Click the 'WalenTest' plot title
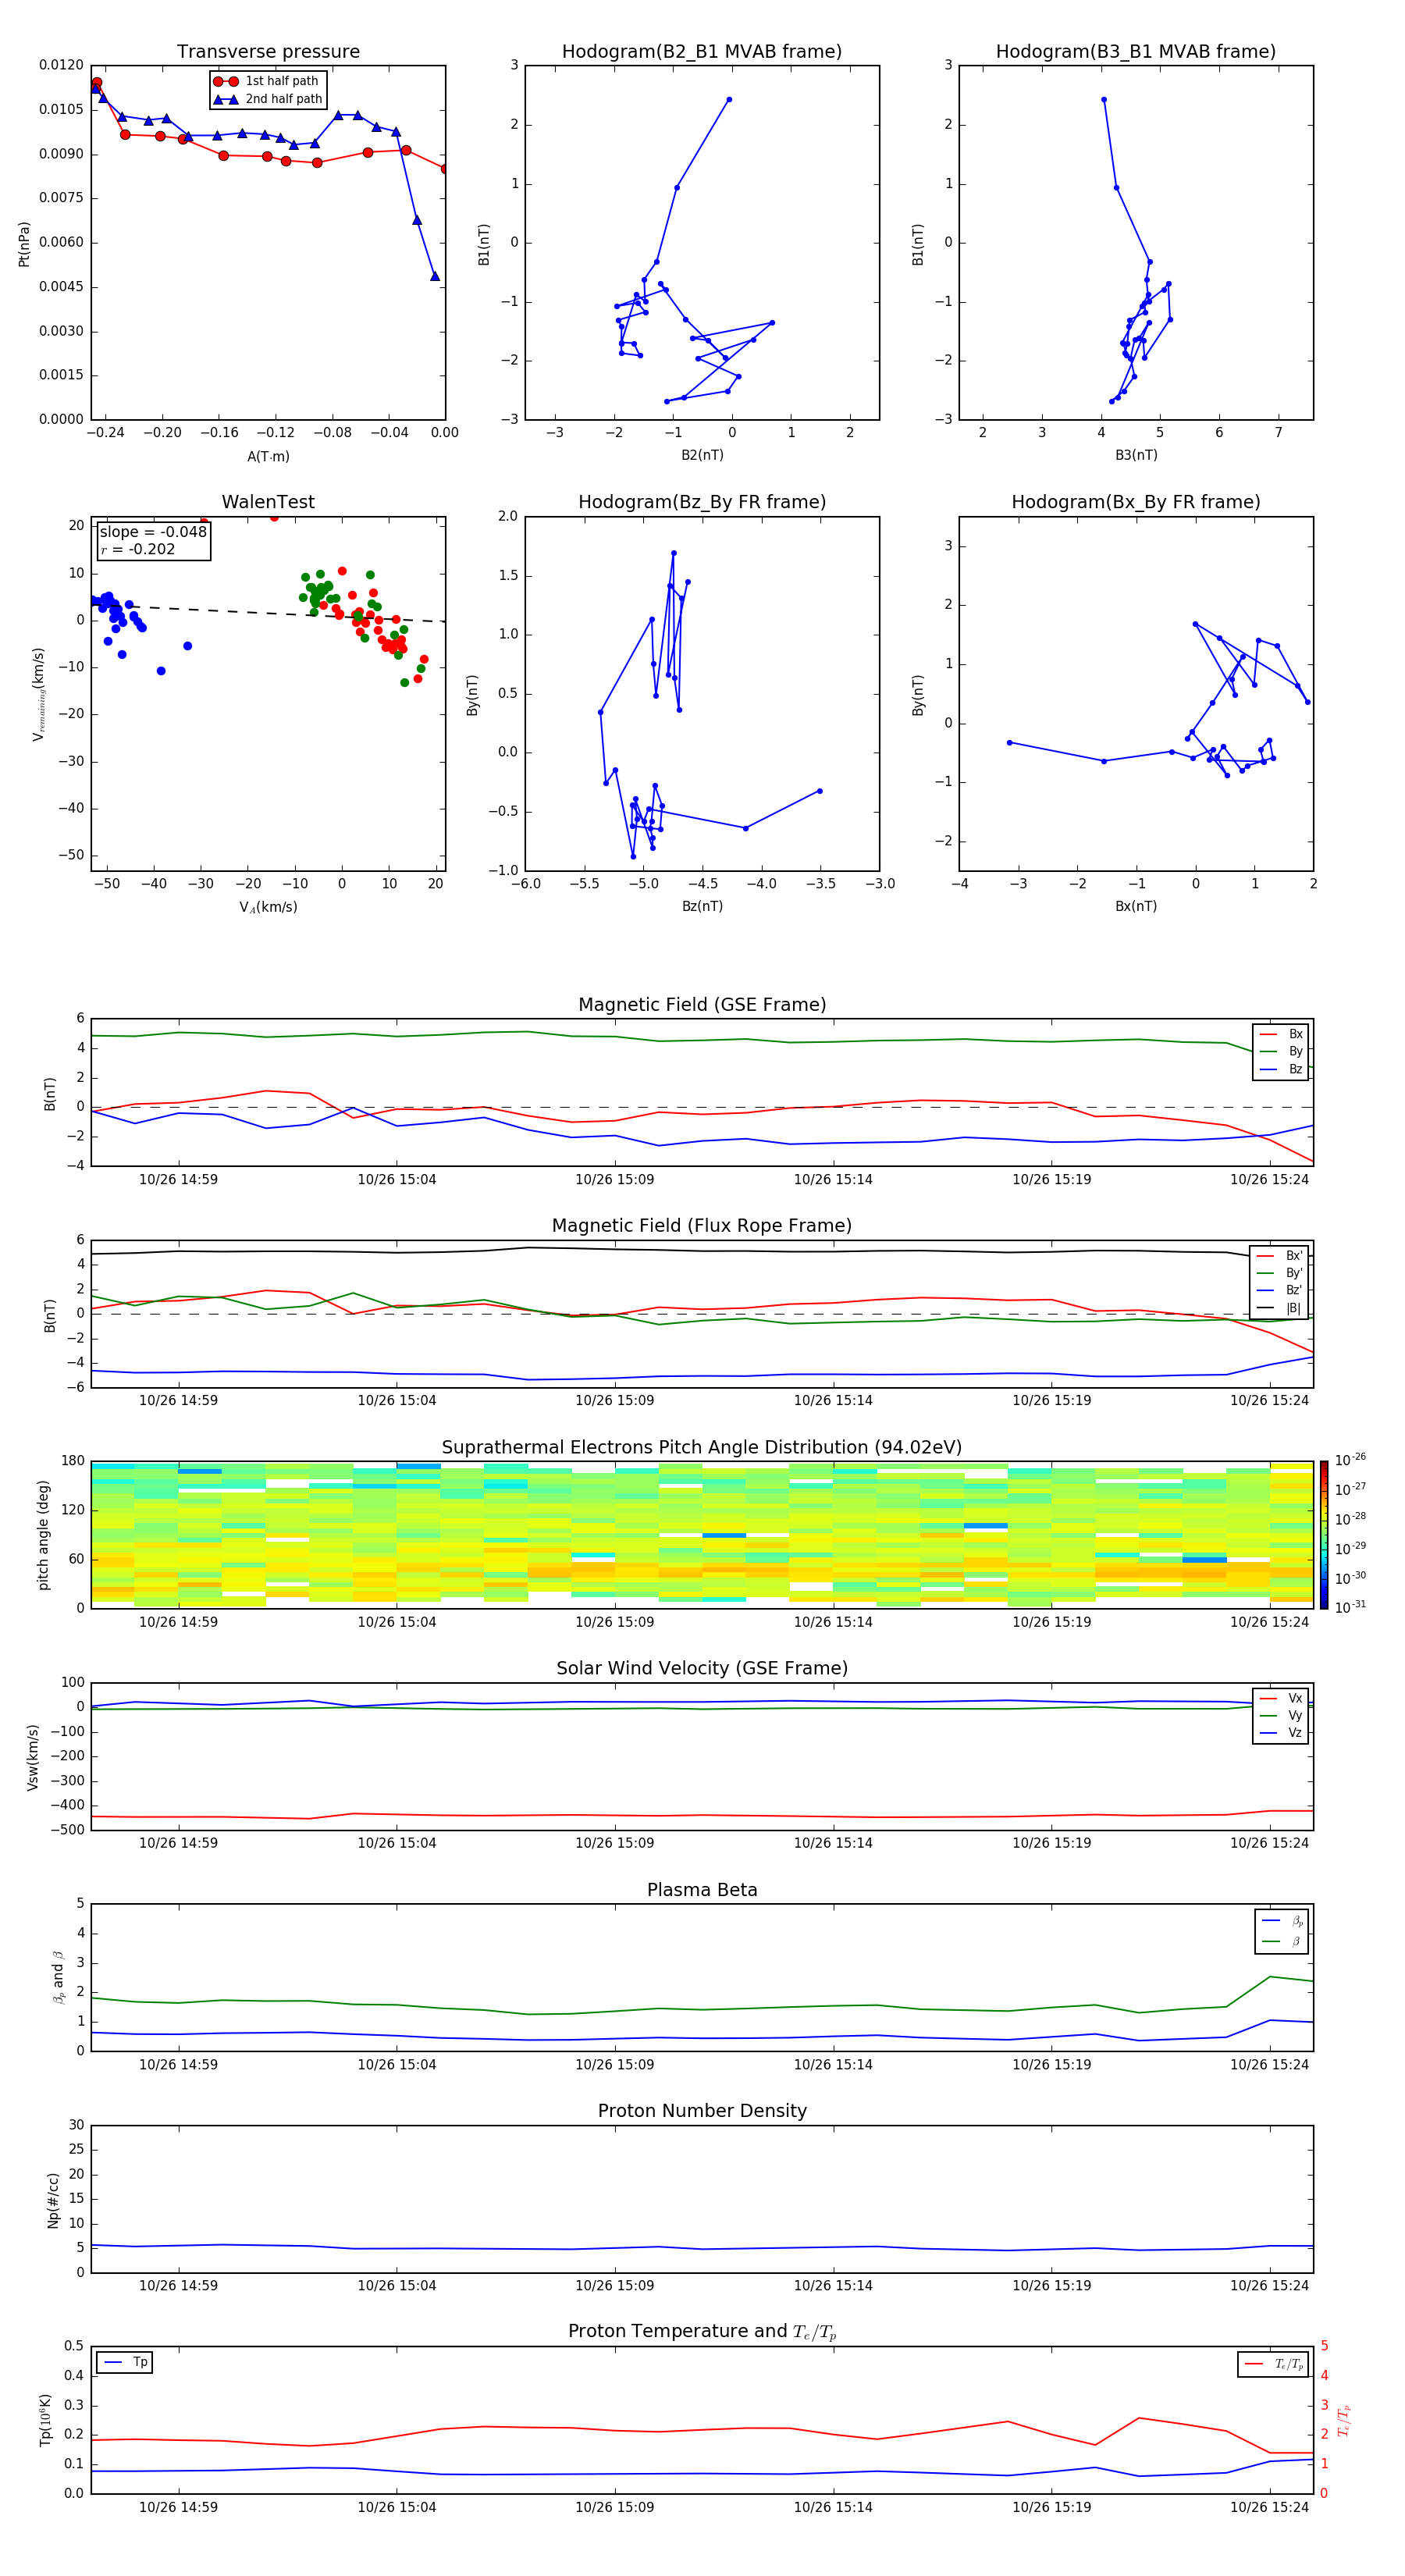This screenshot has width=1405, height=2576. (x=268, y=502)
